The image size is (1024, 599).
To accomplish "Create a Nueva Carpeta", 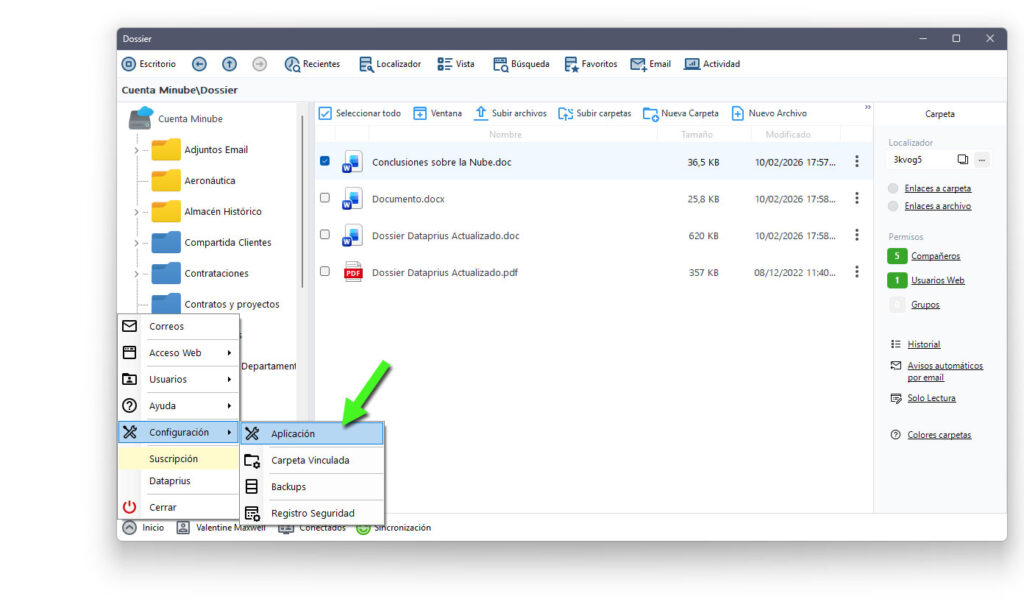I will [x=681, y=114].
